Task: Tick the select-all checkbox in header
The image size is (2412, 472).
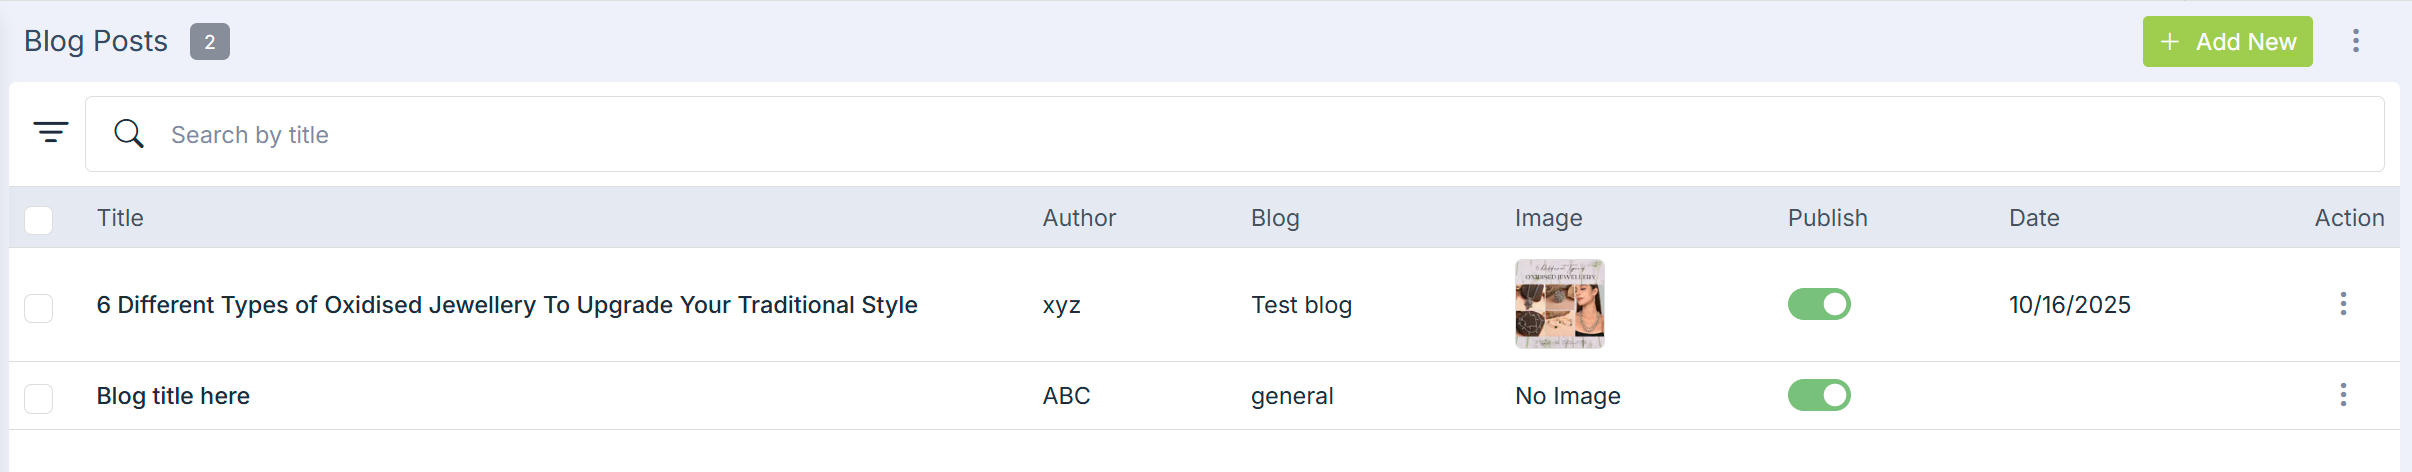Action: point(39,220)
